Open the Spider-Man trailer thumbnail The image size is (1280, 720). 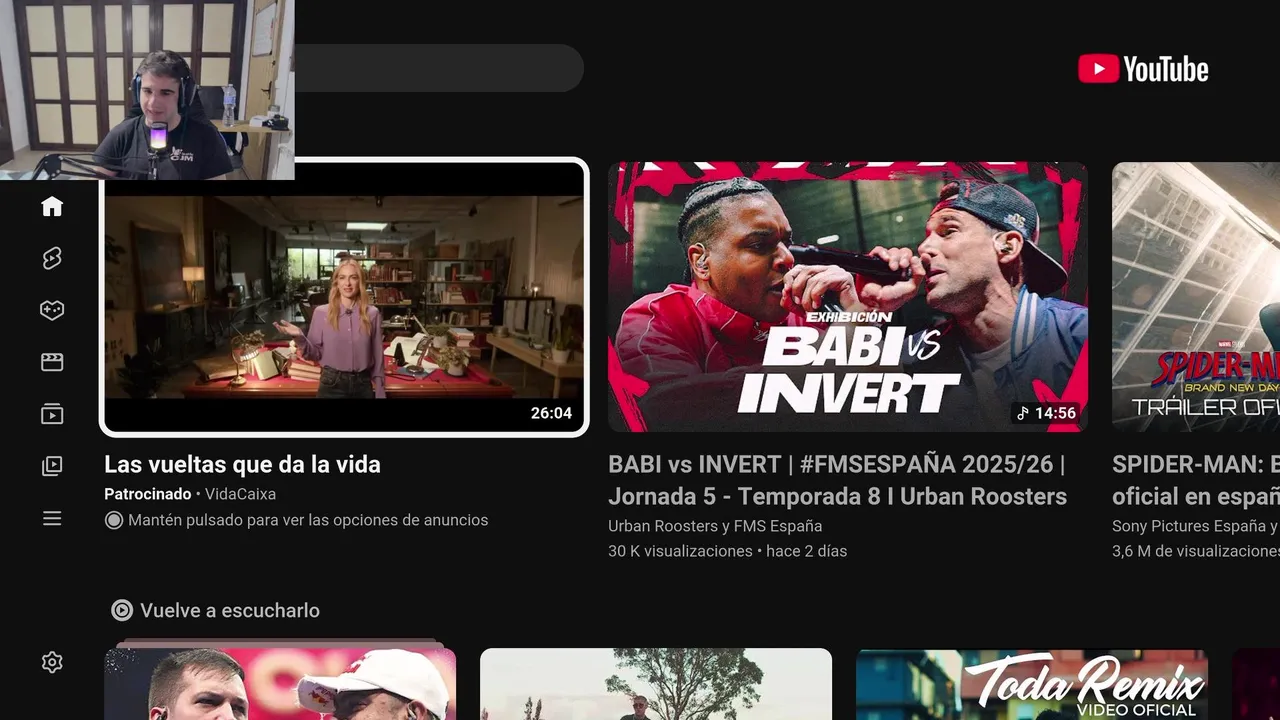point(1196,297)
